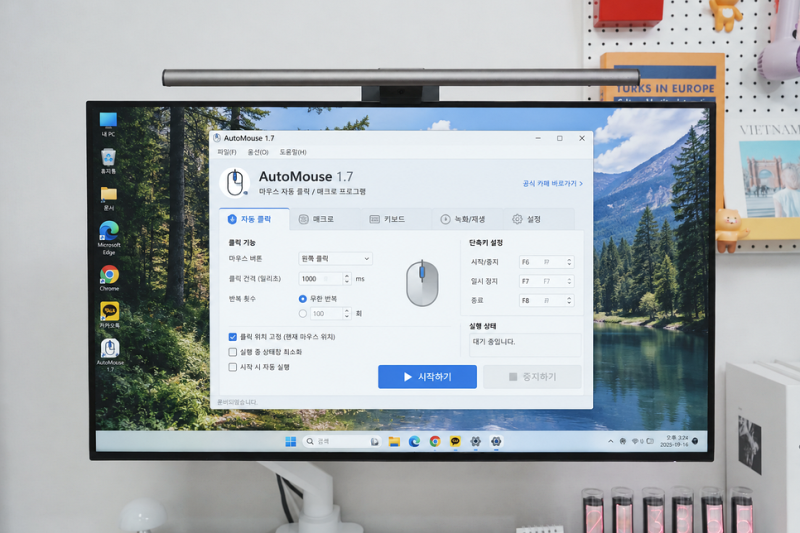Open the 카카오톡 desktop shortcut
The image size is (800, 533).
pos(109,314)
